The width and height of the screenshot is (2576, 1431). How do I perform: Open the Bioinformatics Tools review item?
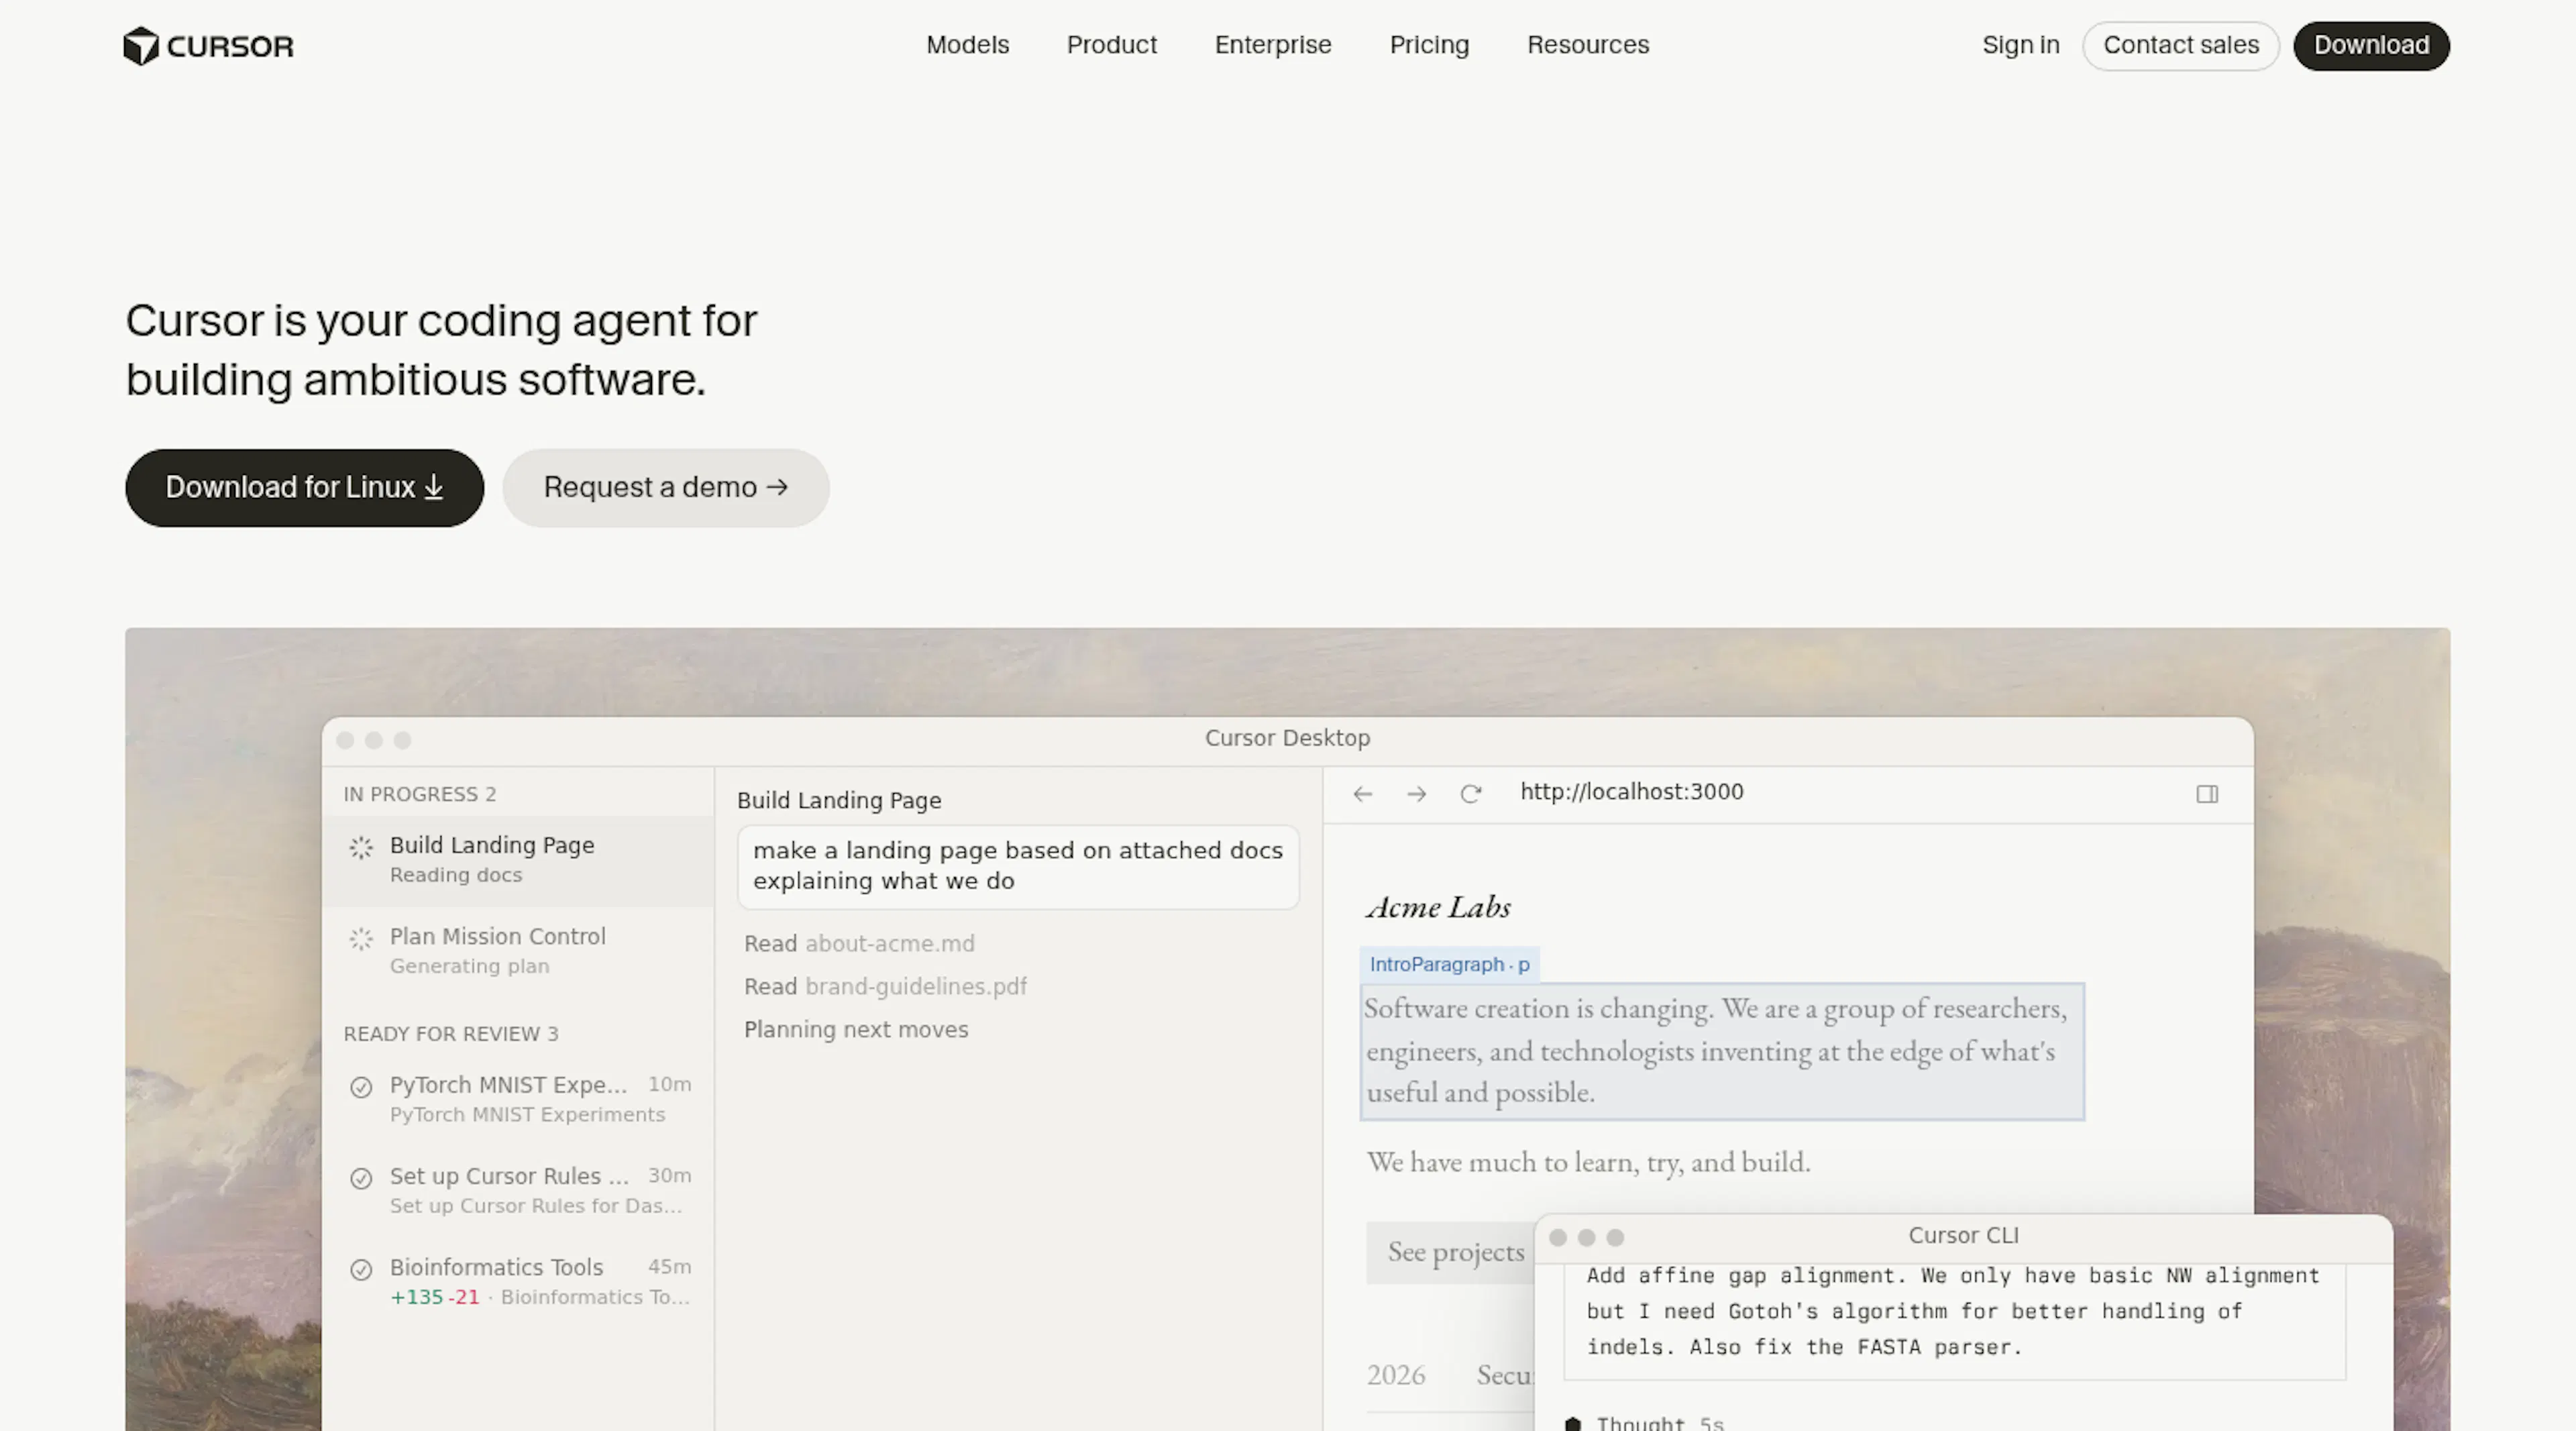[x=518, y=1281]
